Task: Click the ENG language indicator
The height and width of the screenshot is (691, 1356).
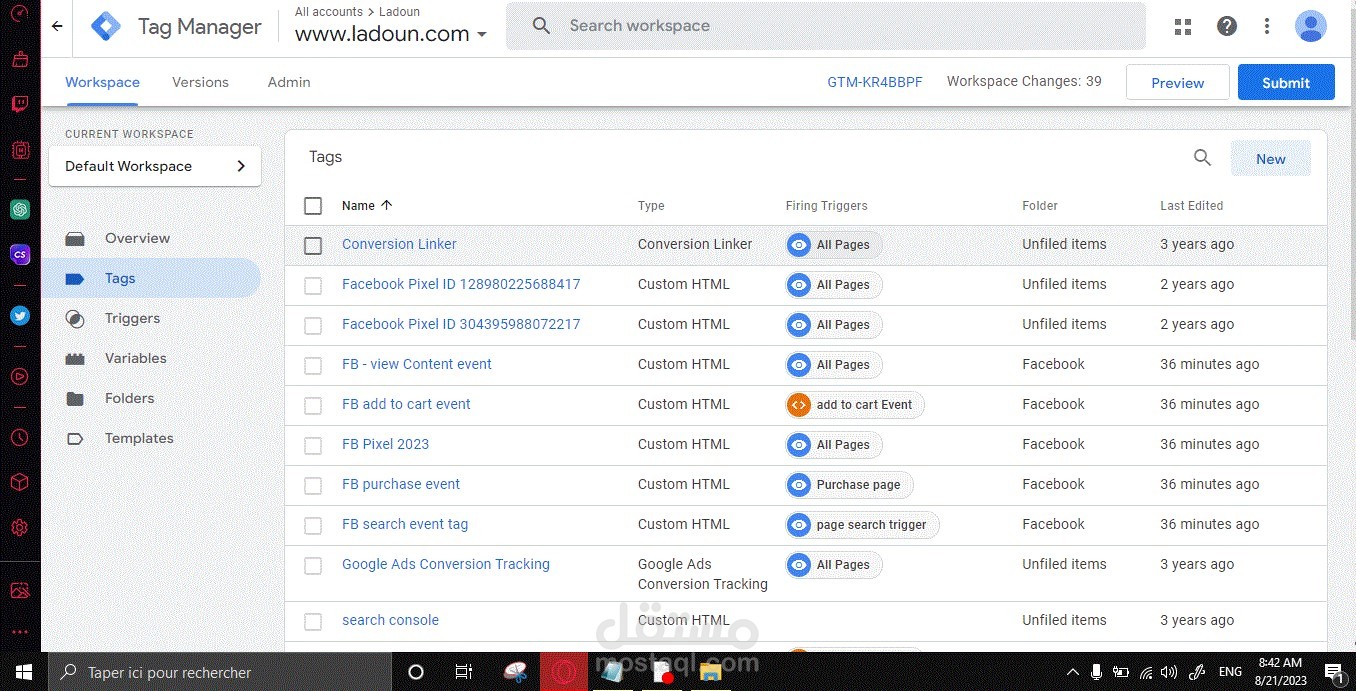Action: tap(1230, 672)
